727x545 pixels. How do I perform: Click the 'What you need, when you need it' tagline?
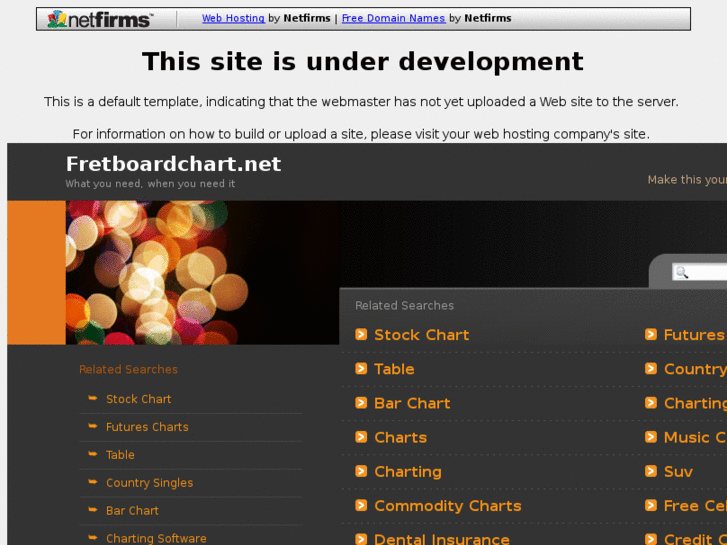click(150, 184)
